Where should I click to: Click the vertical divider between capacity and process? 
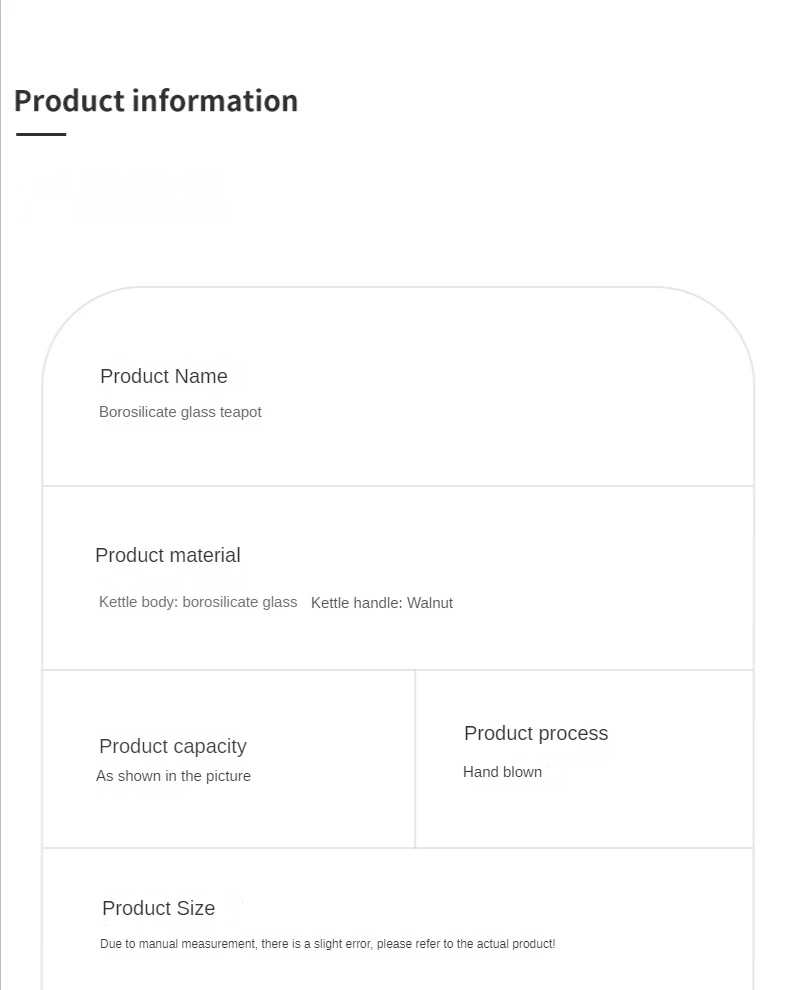415,759
